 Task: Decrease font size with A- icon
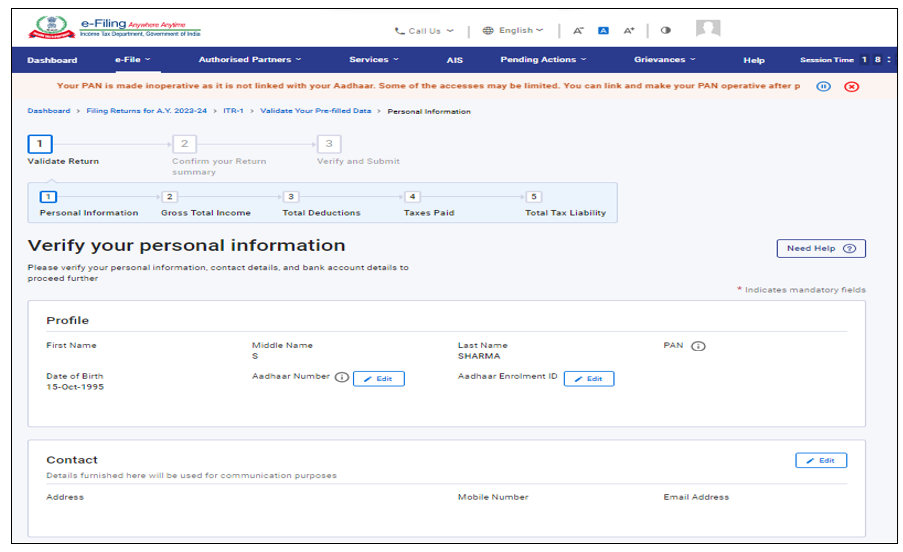[578, 31]
